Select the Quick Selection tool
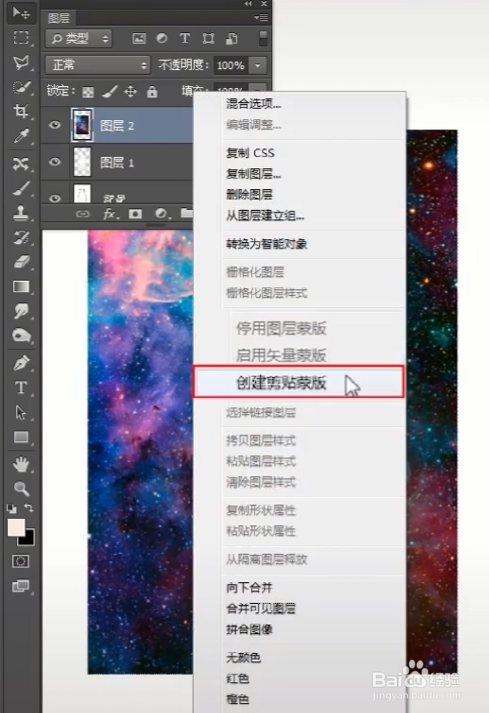Image resolution: width=489 pixels, height=713 pixels. coord(21,86)
